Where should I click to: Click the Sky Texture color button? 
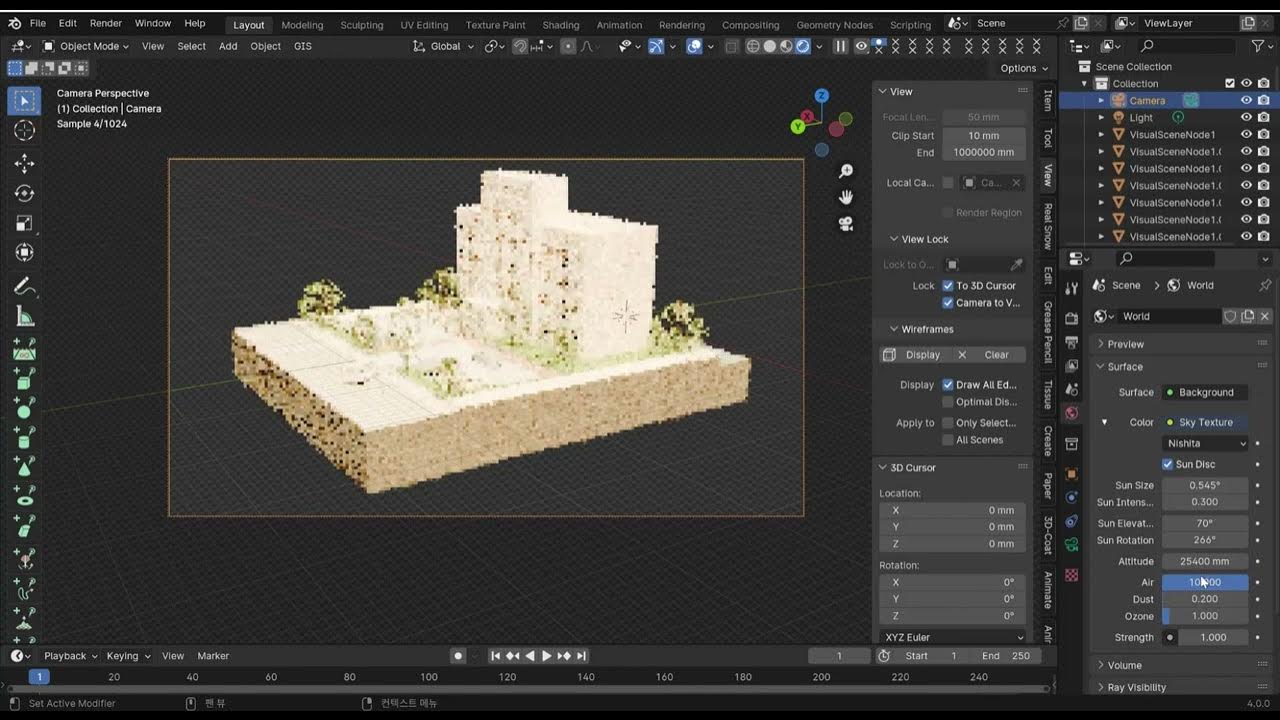coord(1206,422)
